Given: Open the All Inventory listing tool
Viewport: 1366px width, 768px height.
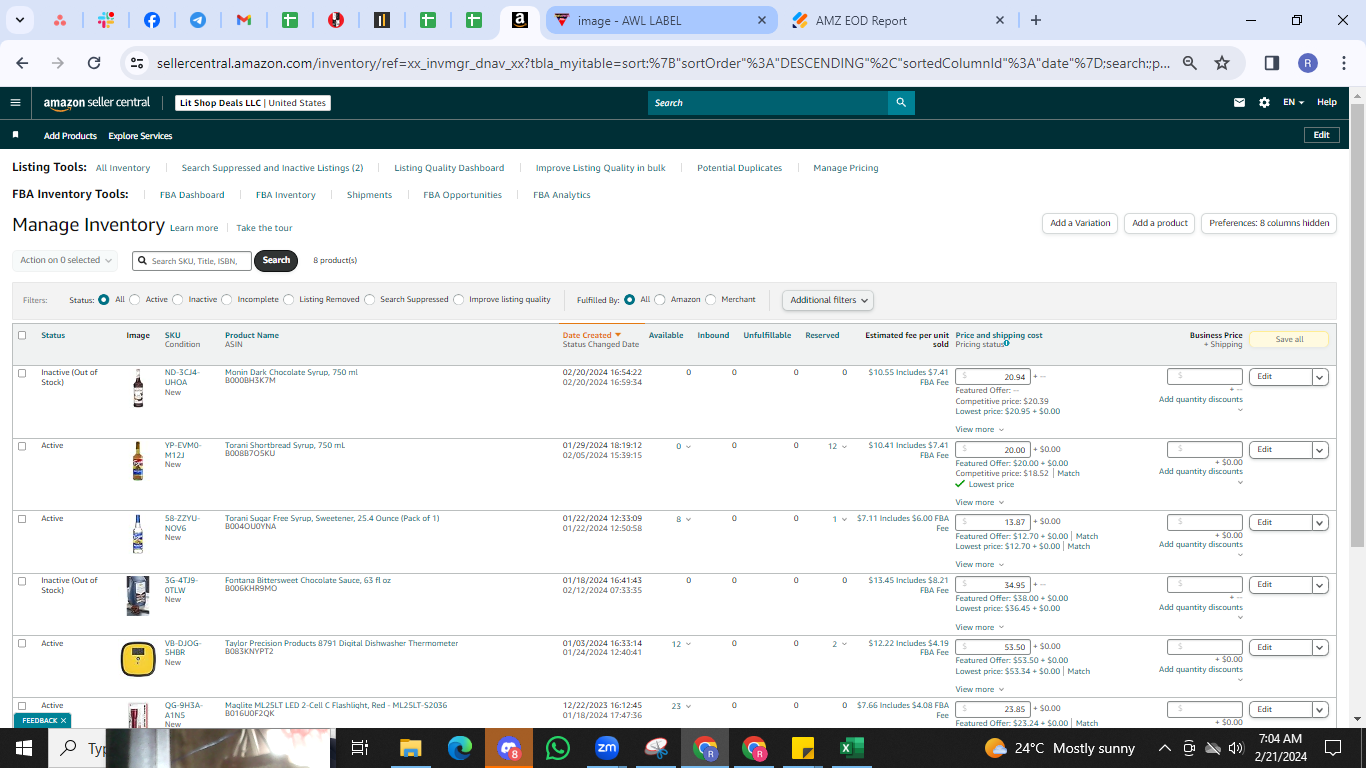Looking at the screenshot, I should [123, 168].
